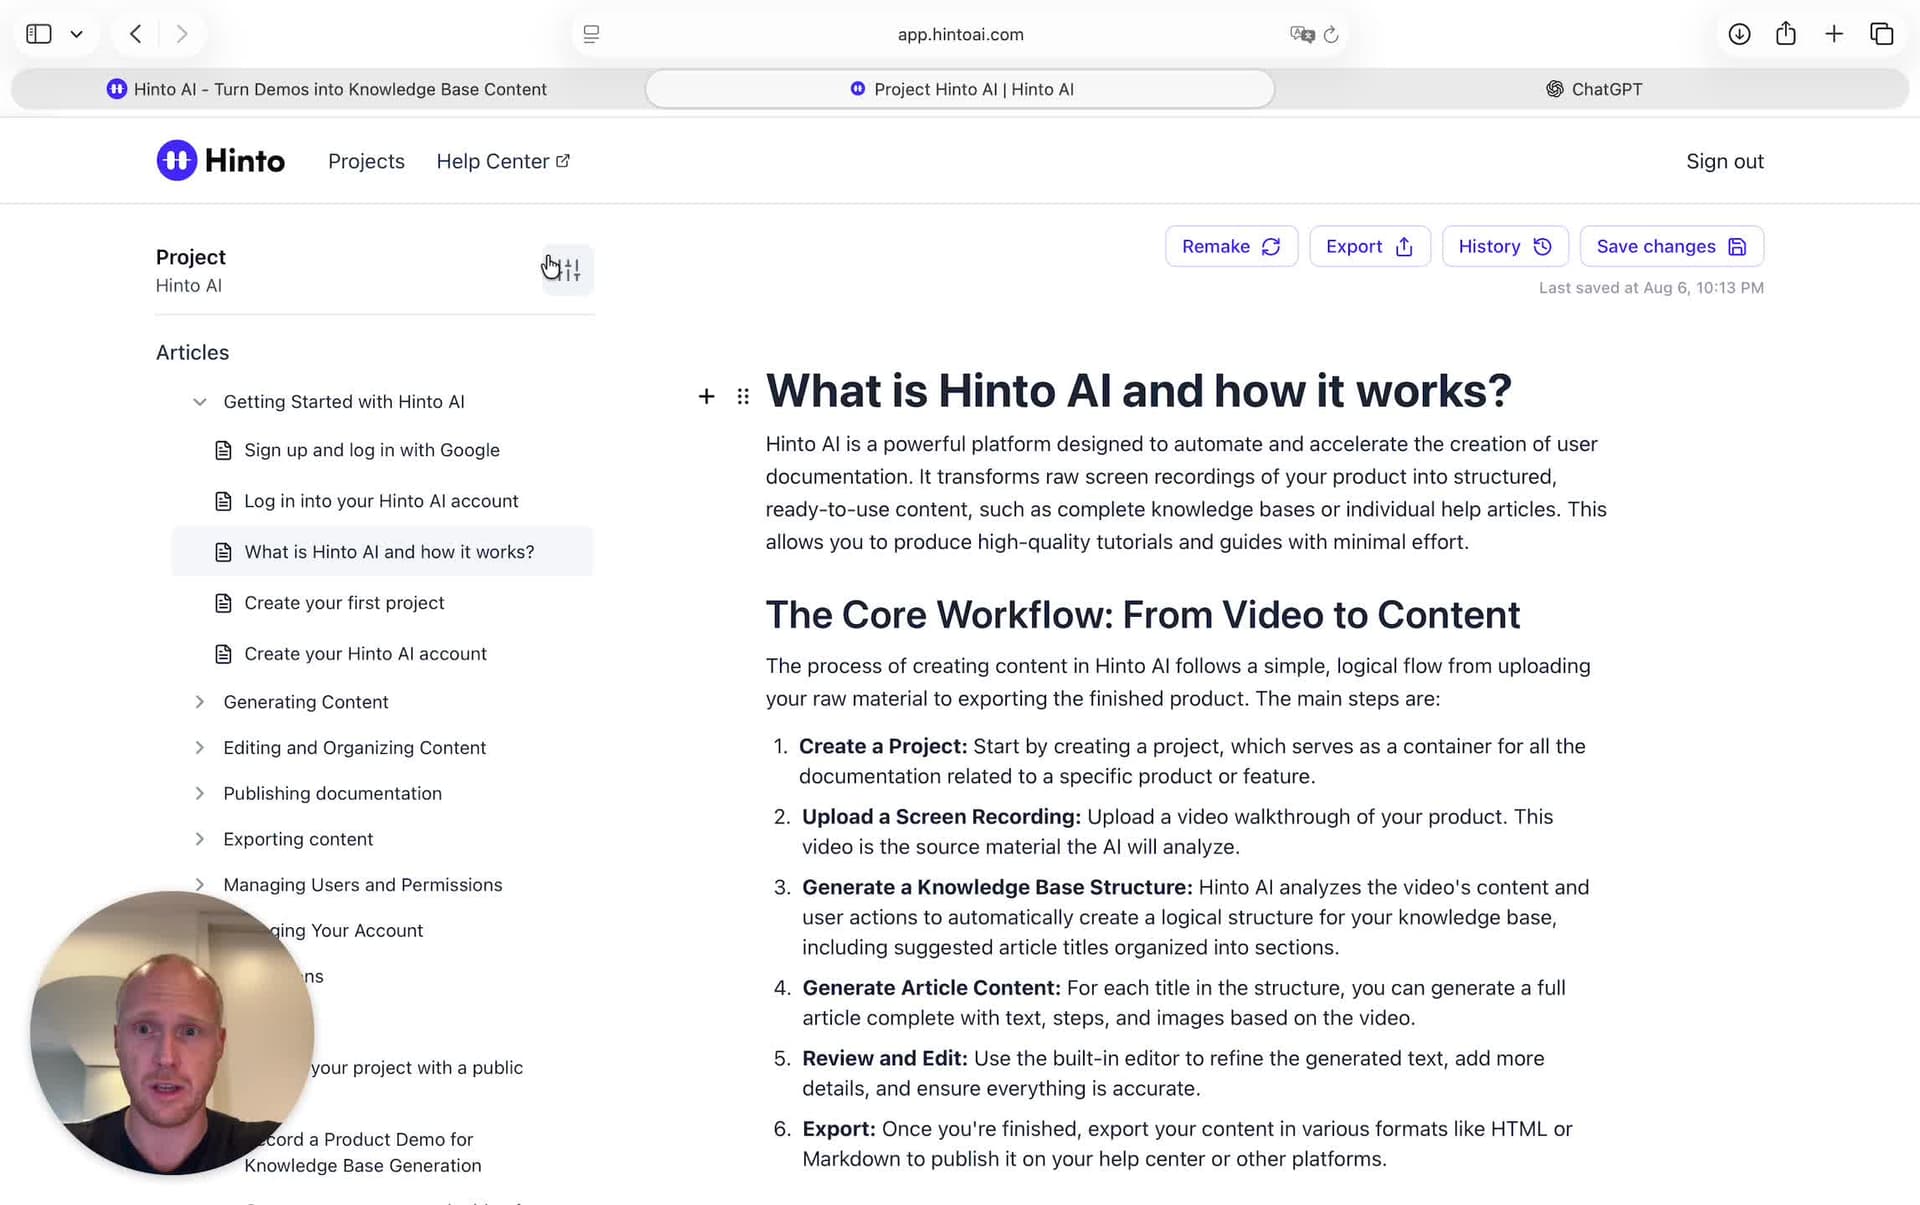Screen dimensions: 1920x1205
Task: Toggle the Safari sidebar
Action: [39, 34]
